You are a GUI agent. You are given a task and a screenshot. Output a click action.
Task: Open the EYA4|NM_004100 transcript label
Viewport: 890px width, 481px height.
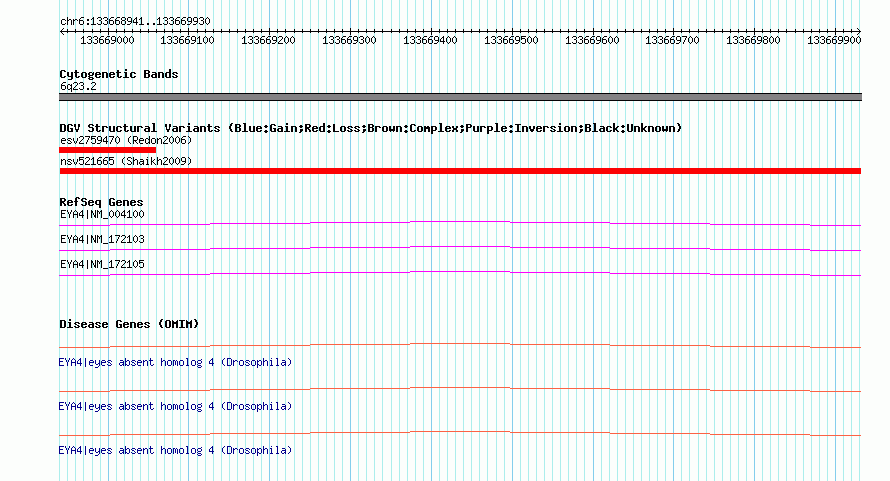(102, 215)
